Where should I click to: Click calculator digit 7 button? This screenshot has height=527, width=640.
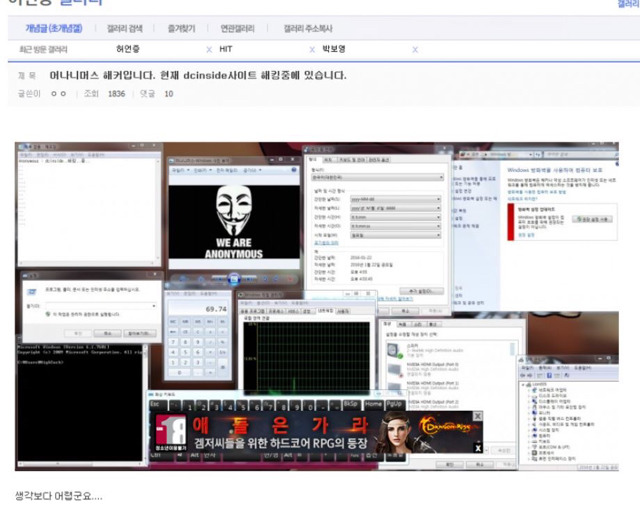tap(173, 342)
